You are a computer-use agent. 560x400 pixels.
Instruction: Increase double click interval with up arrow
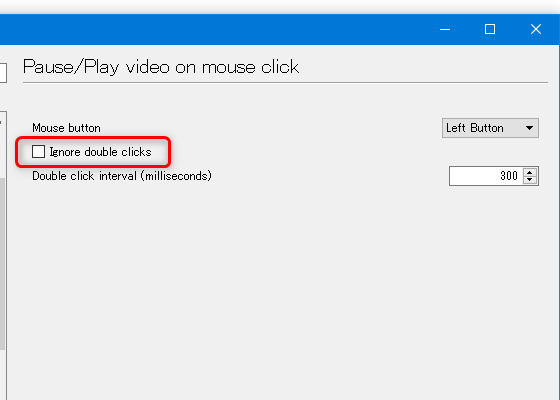530,172
